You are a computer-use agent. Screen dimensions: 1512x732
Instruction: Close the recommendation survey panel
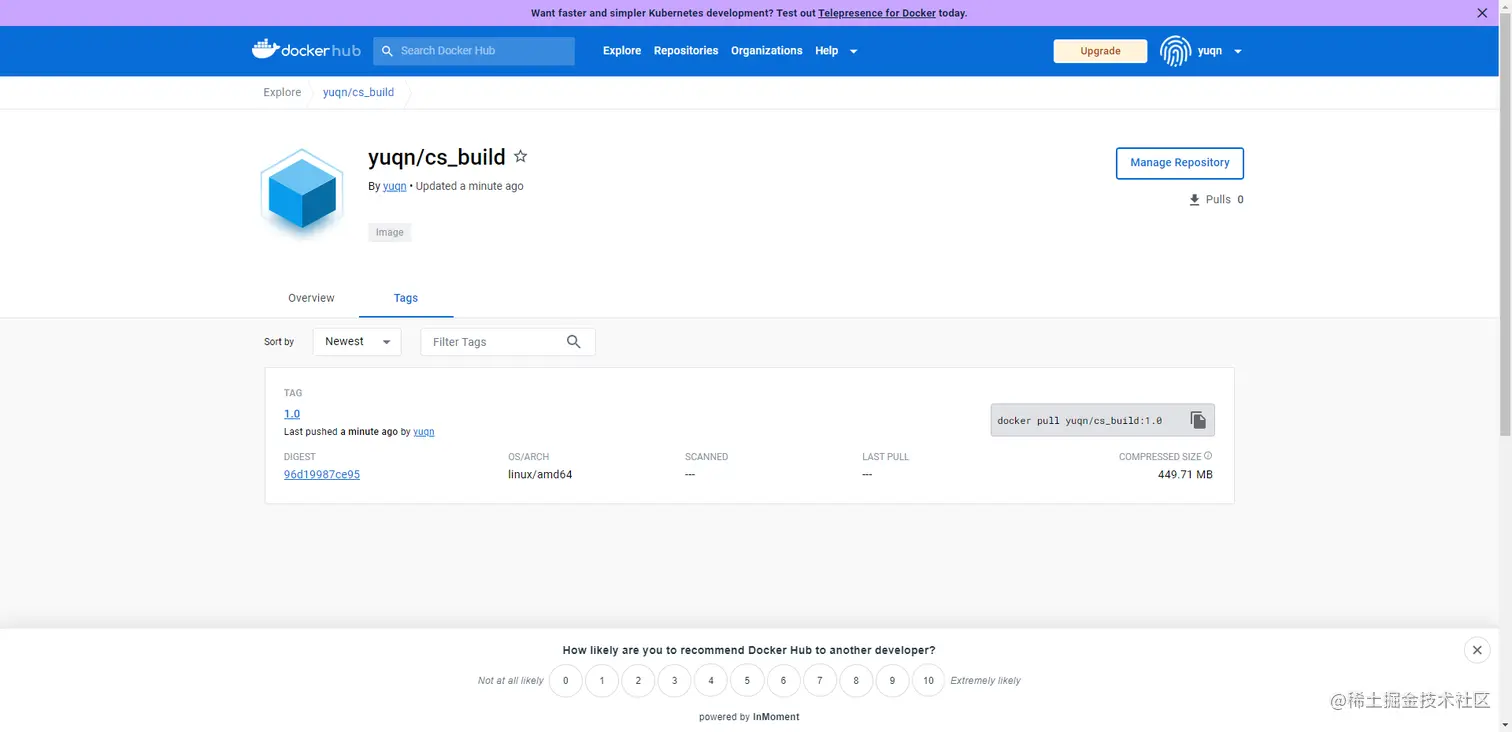tap(1477, 650)
